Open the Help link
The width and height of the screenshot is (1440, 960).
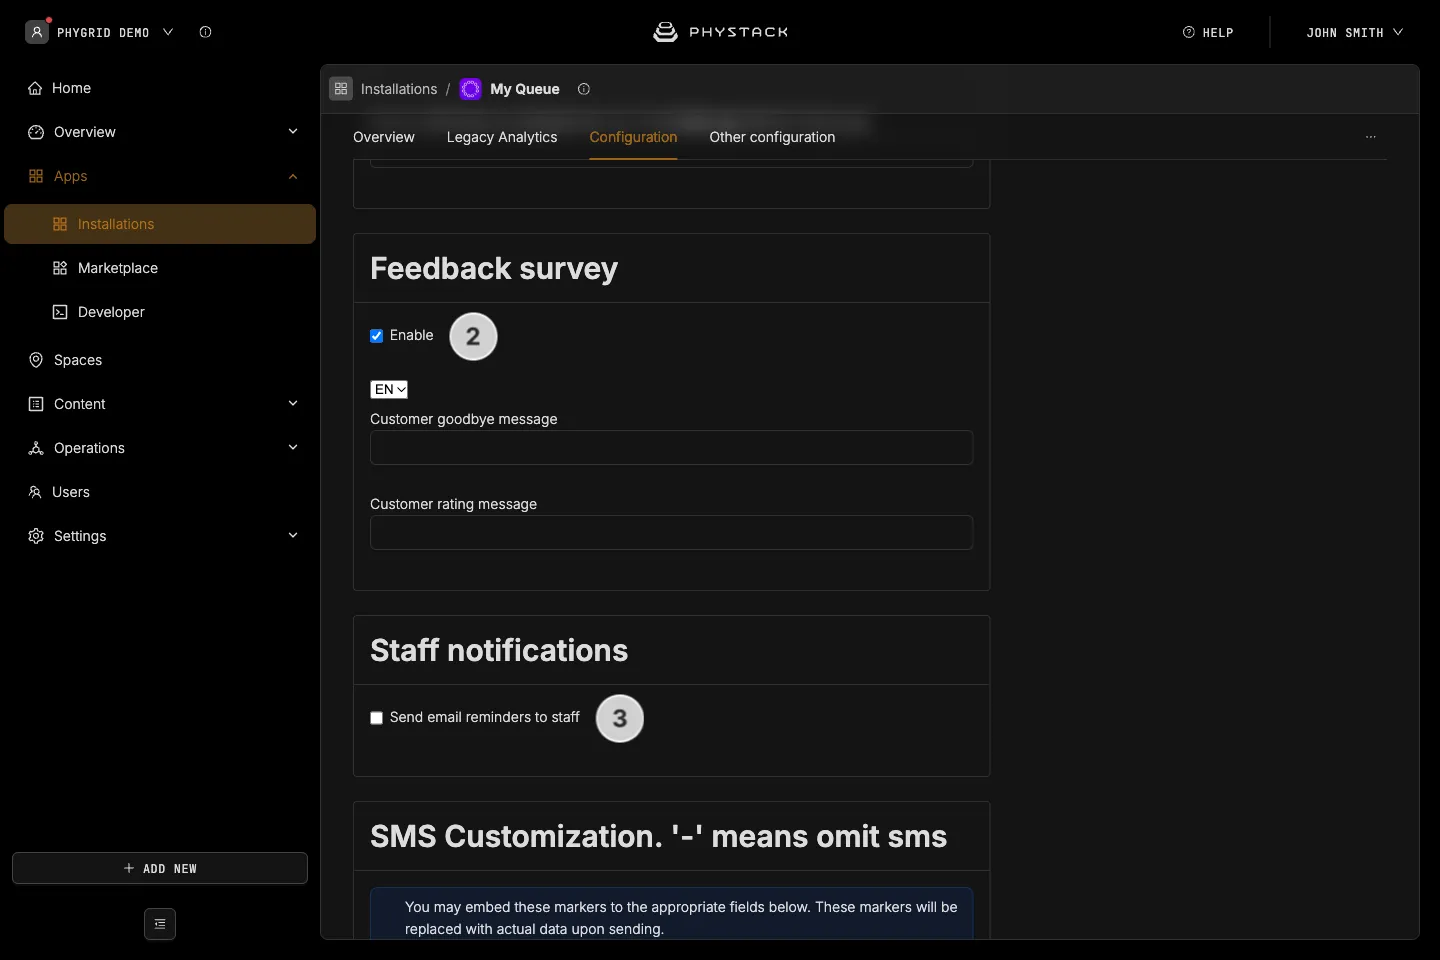[x=1208, y=32]
